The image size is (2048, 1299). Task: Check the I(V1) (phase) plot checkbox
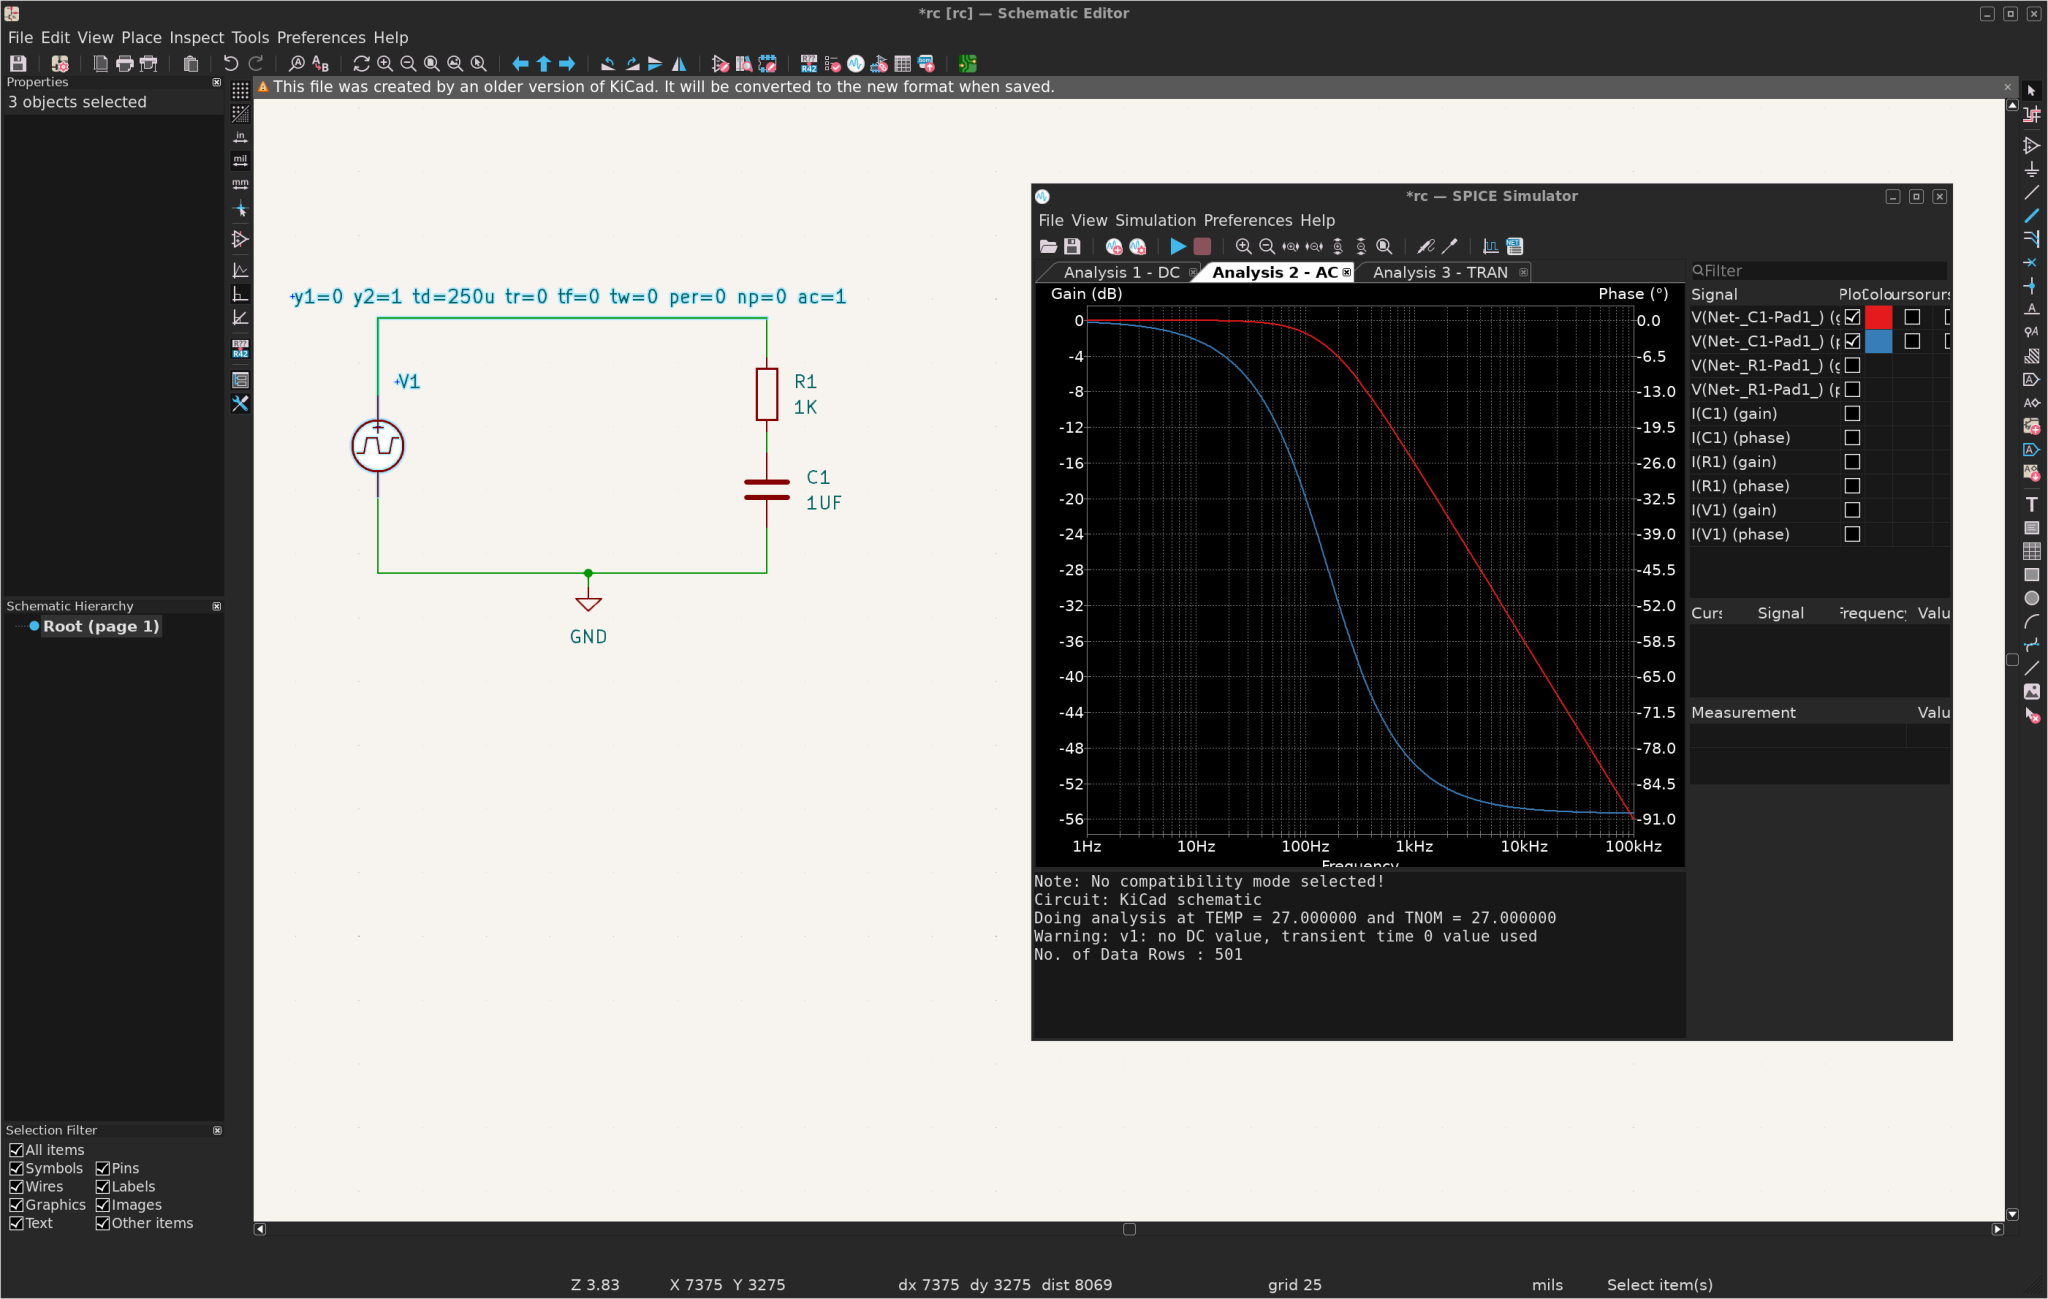click(x=1852, y=534)
